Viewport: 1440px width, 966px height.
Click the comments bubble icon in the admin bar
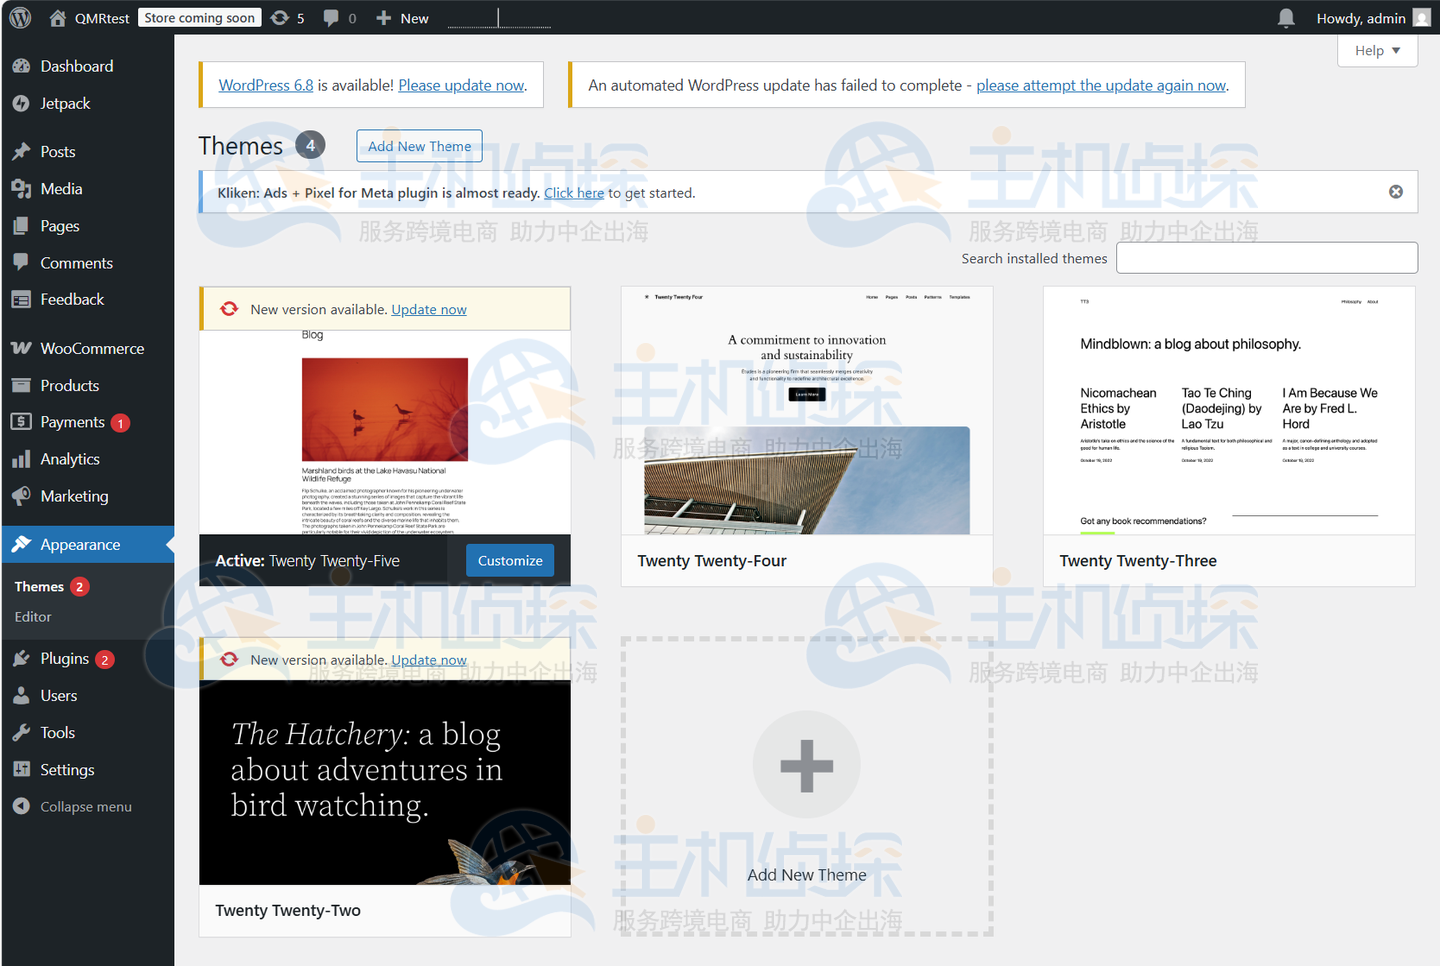click(x=330, y=17)
